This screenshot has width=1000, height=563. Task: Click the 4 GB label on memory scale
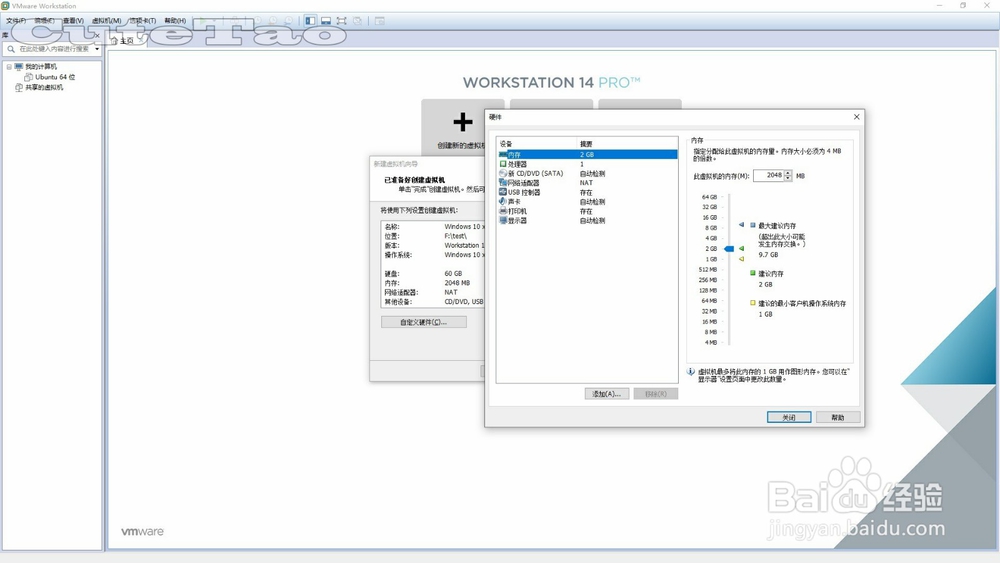coord(710,238)
